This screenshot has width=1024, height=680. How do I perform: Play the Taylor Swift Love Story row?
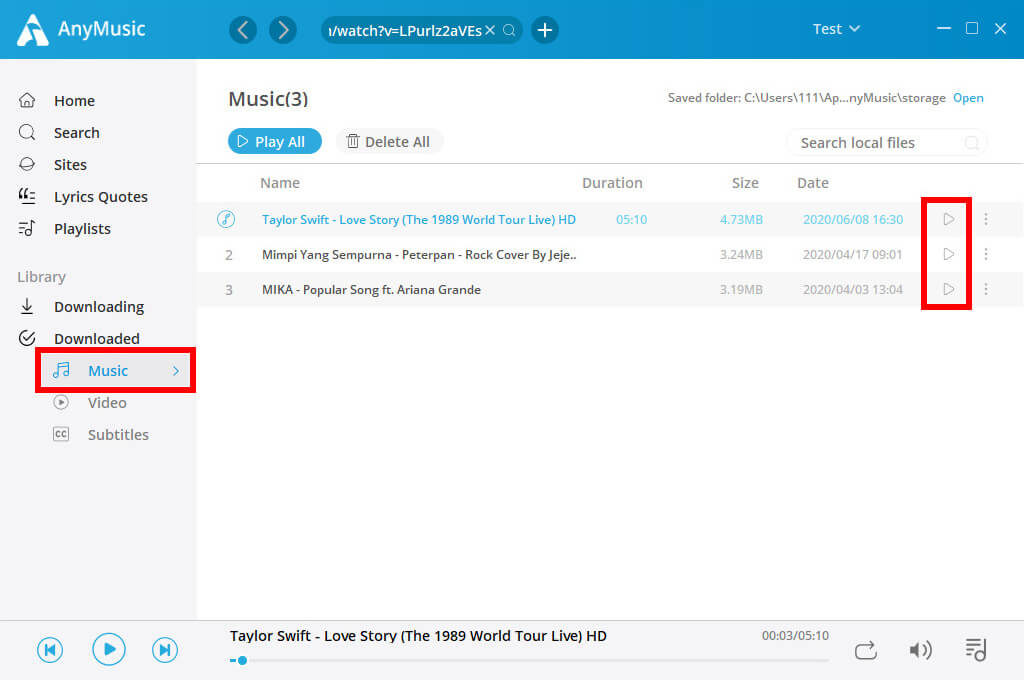[948, 219]
